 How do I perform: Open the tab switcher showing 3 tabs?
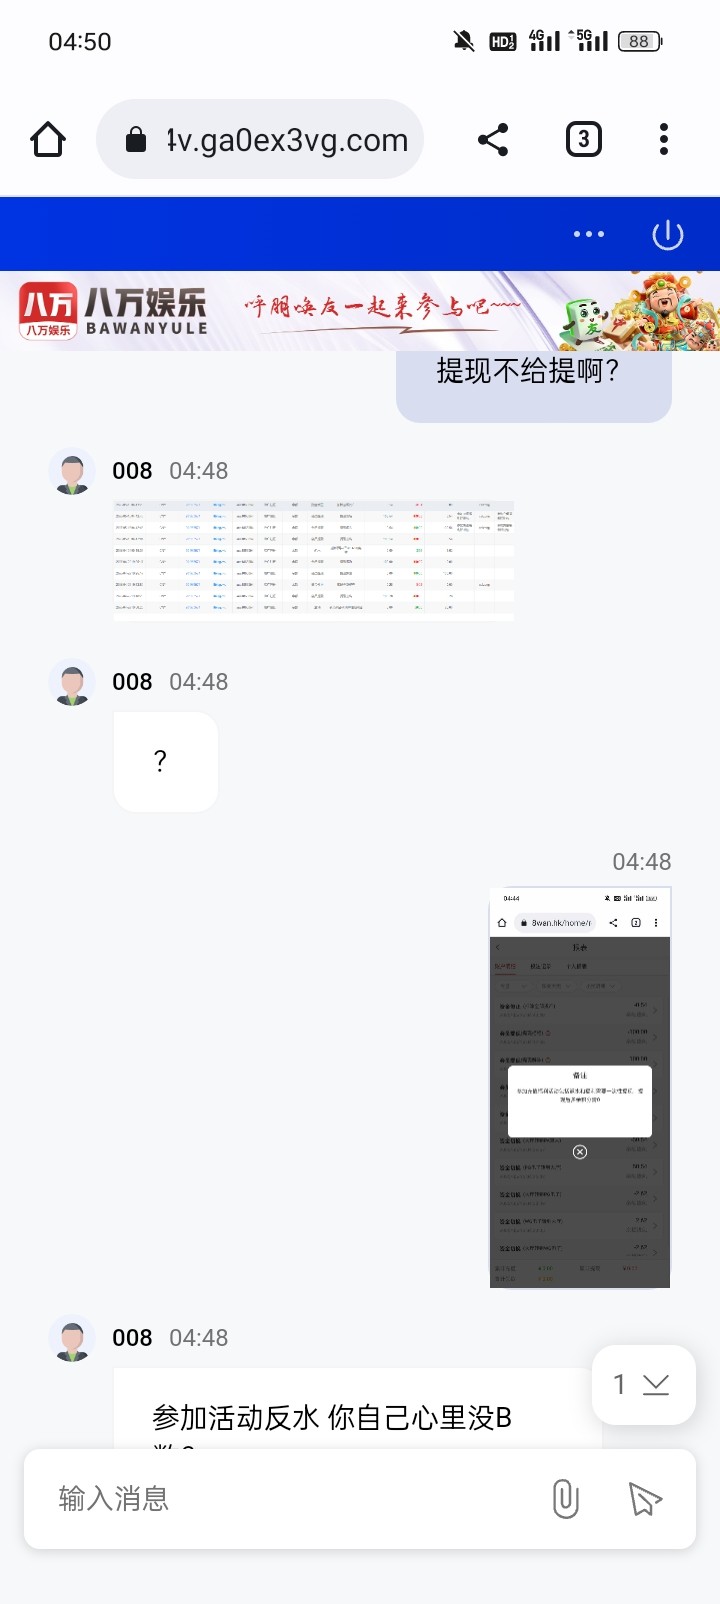point(584,139)
